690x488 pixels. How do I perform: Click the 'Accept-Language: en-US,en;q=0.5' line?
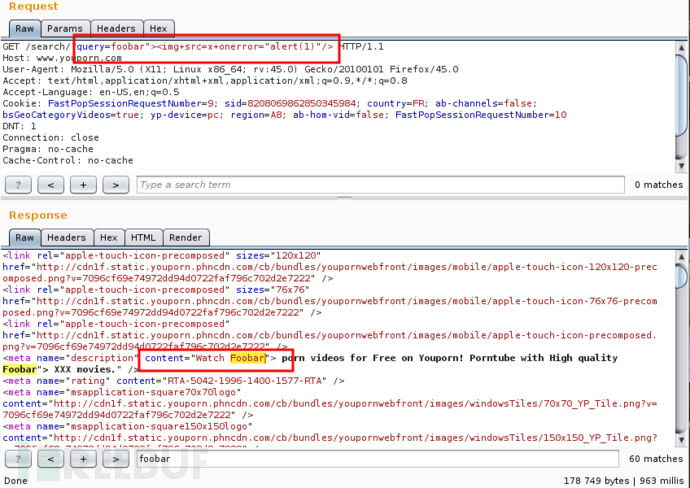click(x=91, y=92)
